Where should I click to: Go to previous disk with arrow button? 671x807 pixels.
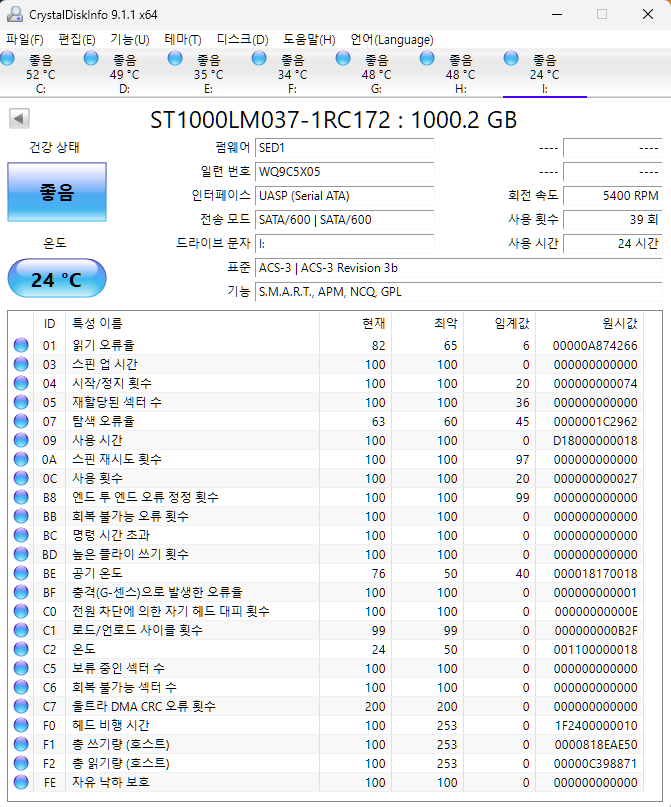tap(19, 119)
